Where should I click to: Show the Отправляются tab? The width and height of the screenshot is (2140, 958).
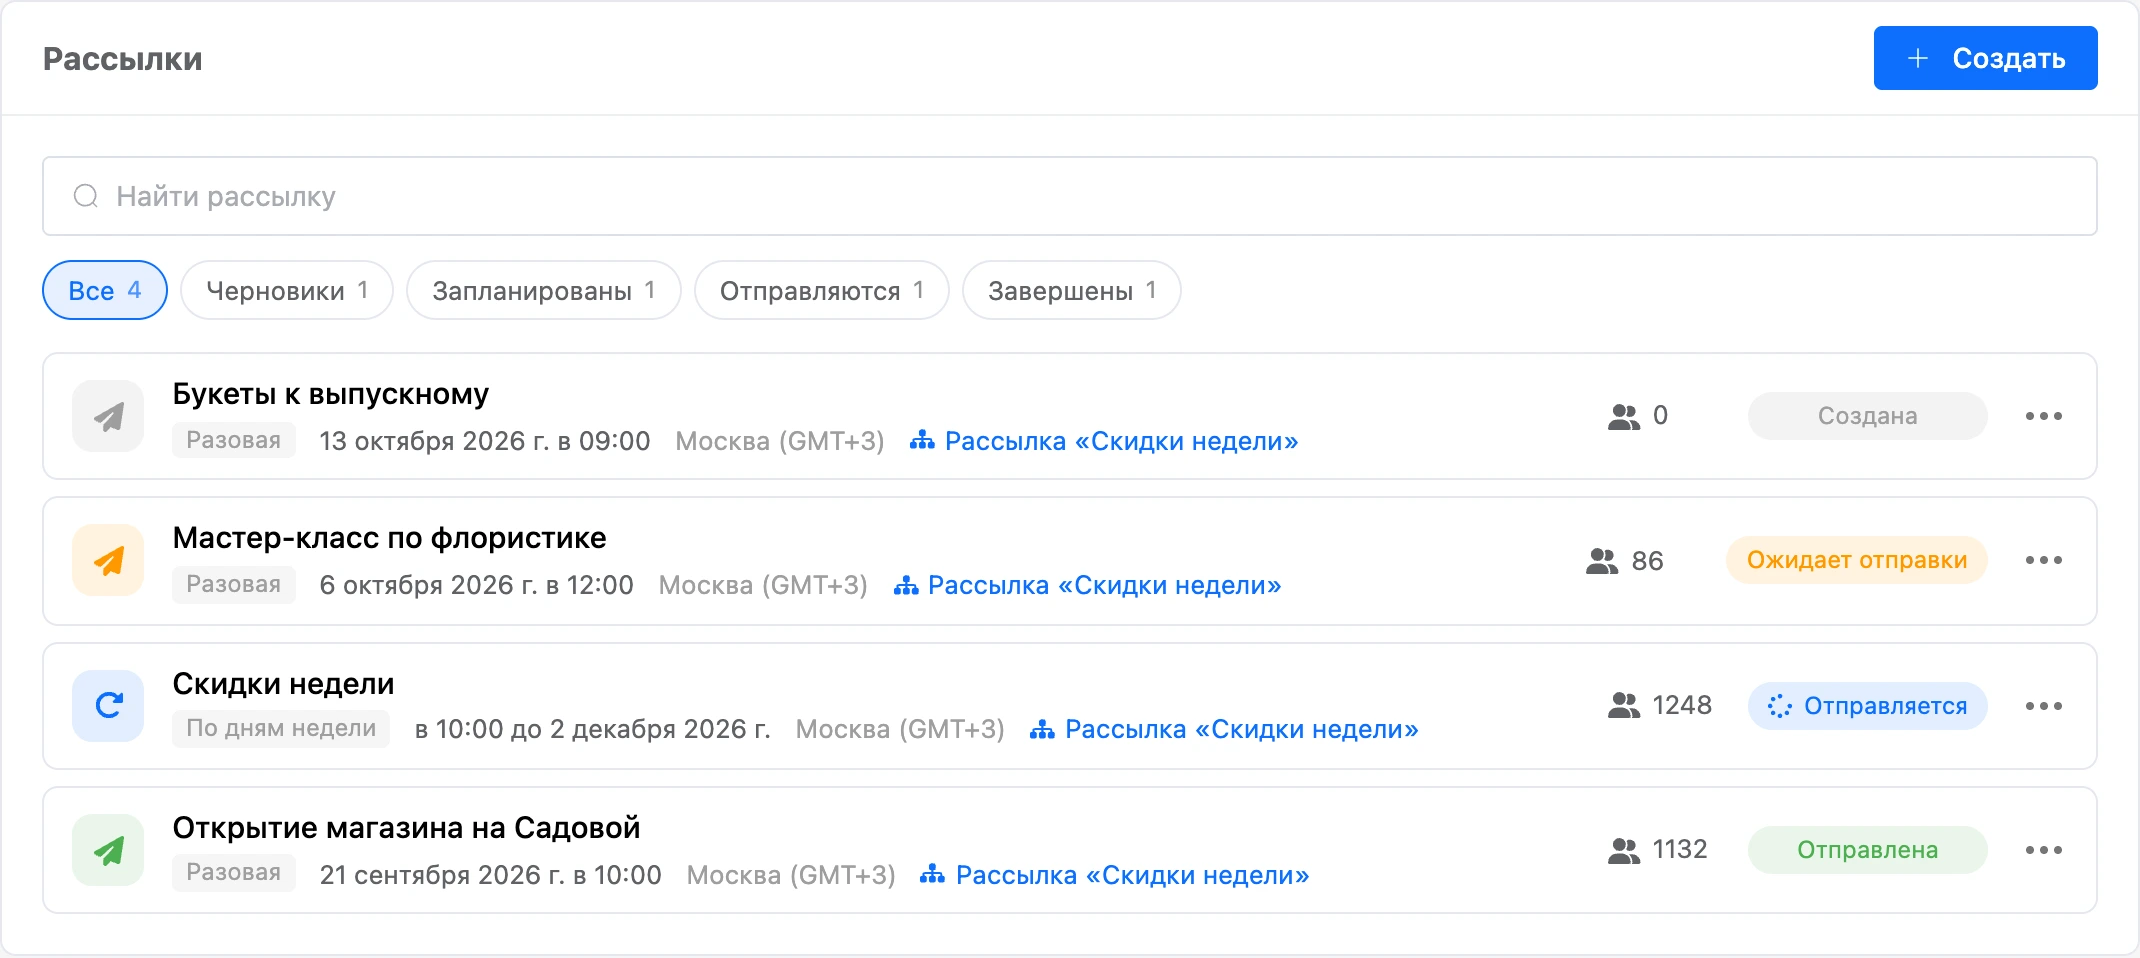click(x=822, y=290)
